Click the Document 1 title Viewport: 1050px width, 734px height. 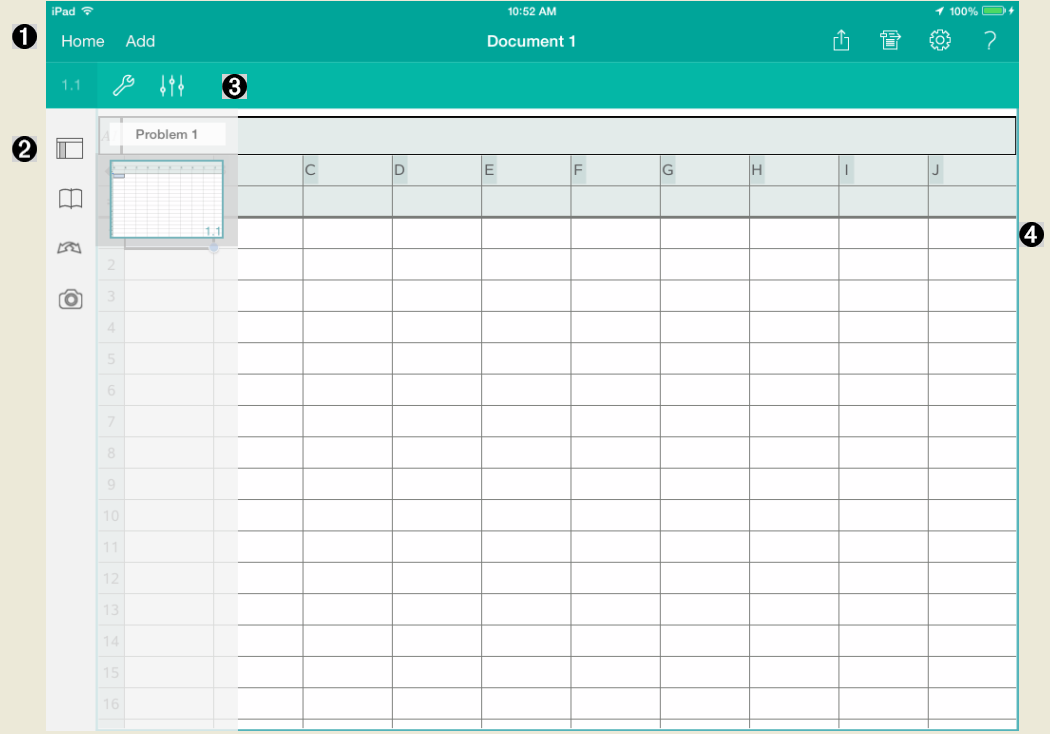[x=531, y=41]
